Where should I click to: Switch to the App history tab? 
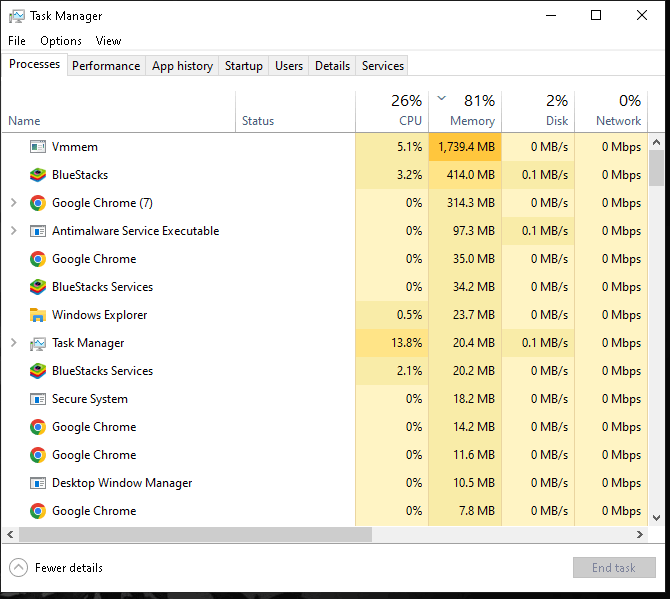click(x=182, y=66)
